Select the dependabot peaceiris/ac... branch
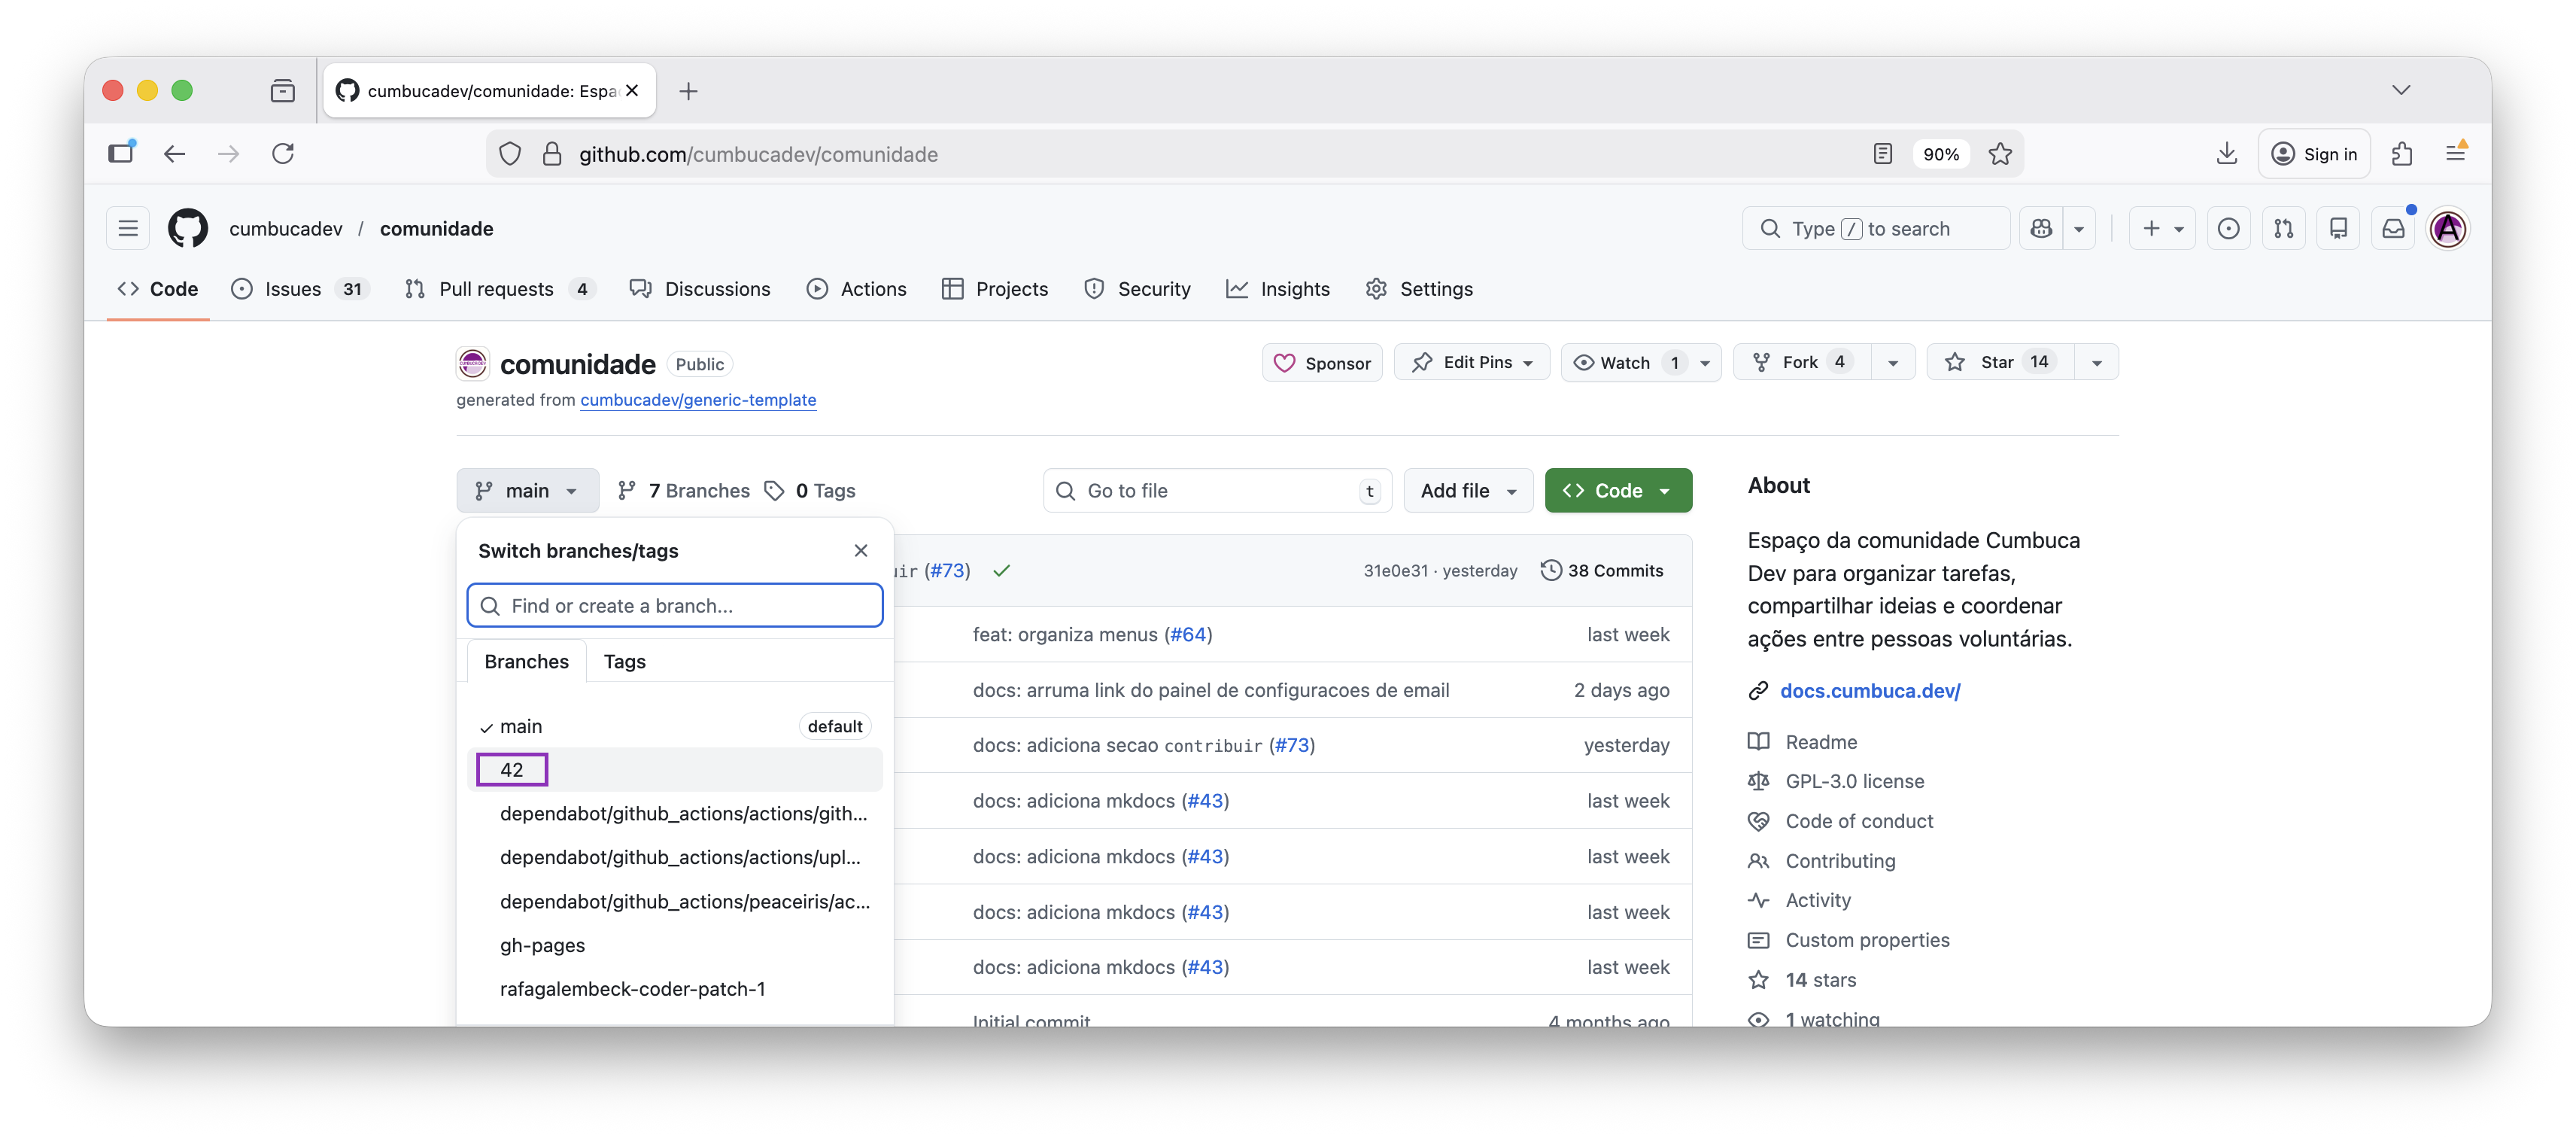The height and width of the screenshot is (1138, 2576). [675, 902]
